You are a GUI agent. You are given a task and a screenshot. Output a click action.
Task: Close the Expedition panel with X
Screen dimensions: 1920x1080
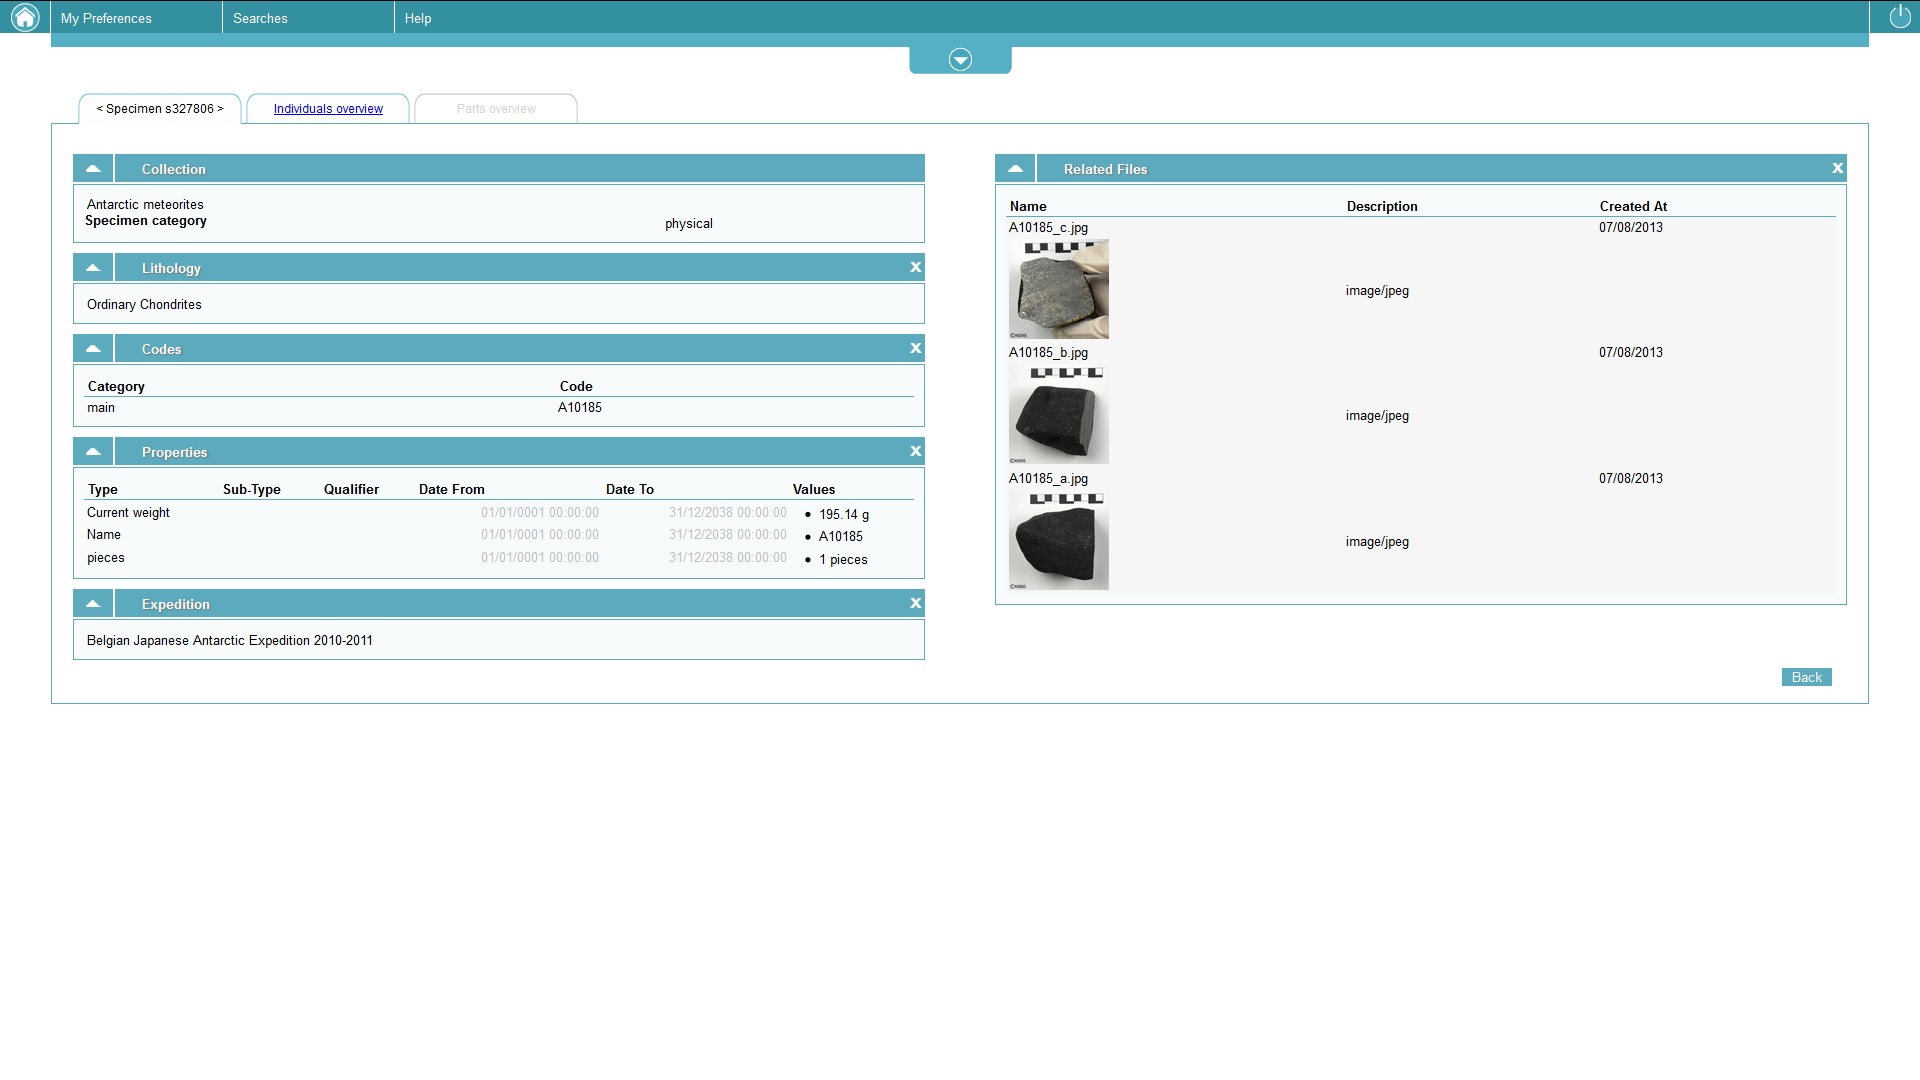[915, 603]
